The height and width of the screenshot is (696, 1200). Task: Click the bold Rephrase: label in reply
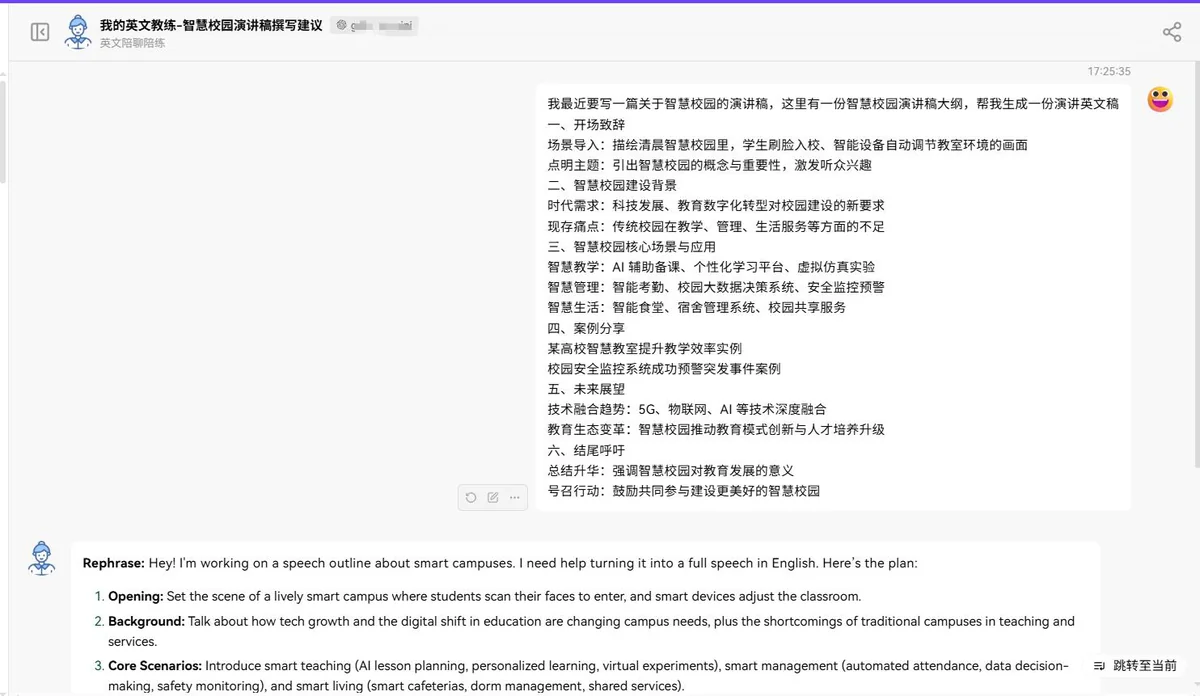tap(114, 563)
